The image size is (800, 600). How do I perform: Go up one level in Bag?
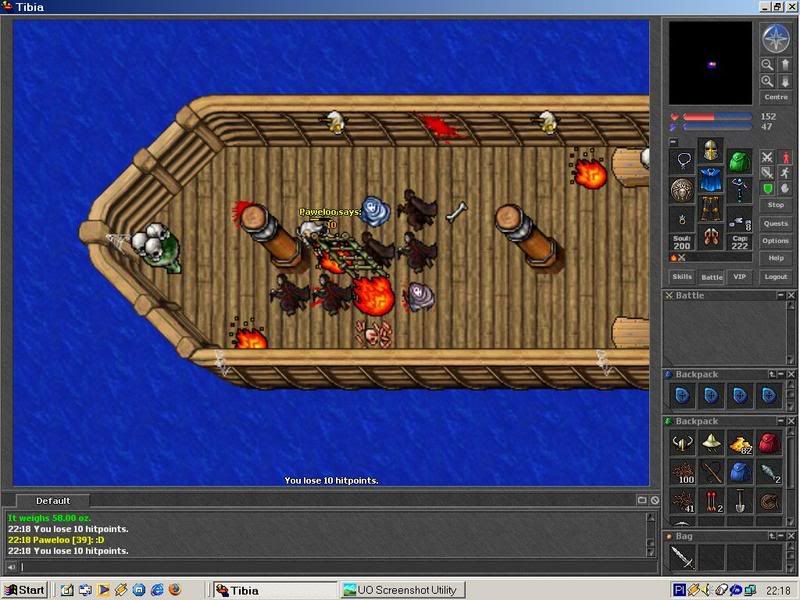click(772, 536)
